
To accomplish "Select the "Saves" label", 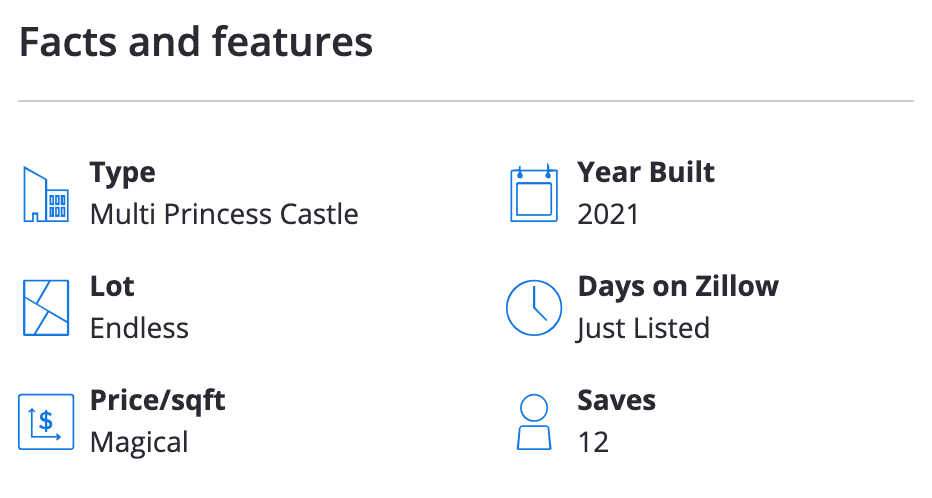I will point(616,400).
